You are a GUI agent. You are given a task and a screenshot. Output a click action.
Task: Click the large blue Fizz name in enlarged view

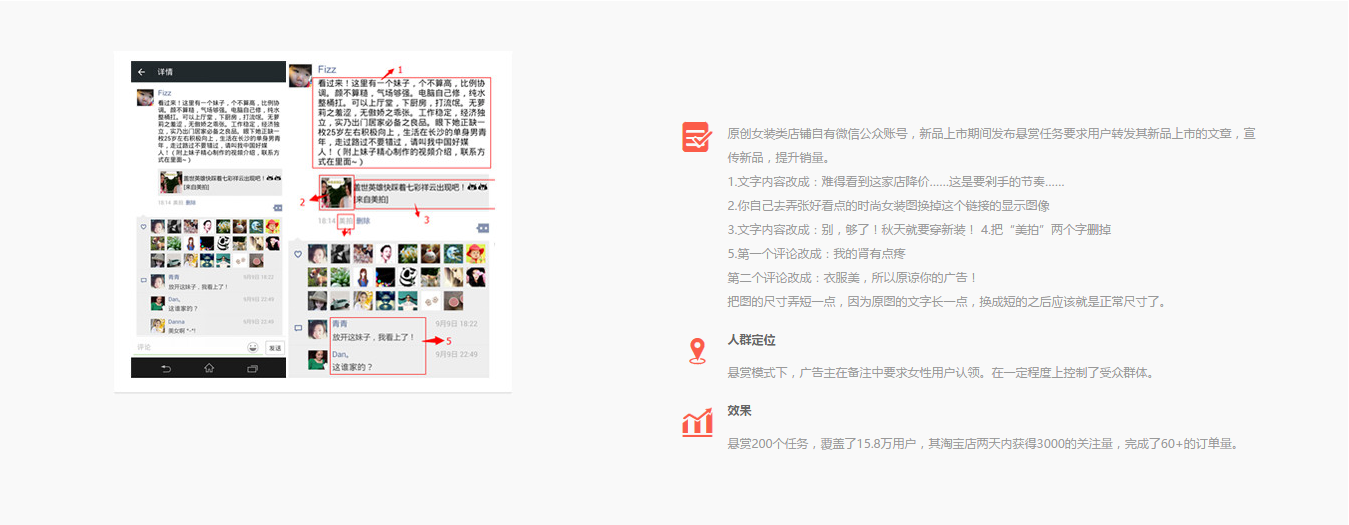[x=327, y=69]
